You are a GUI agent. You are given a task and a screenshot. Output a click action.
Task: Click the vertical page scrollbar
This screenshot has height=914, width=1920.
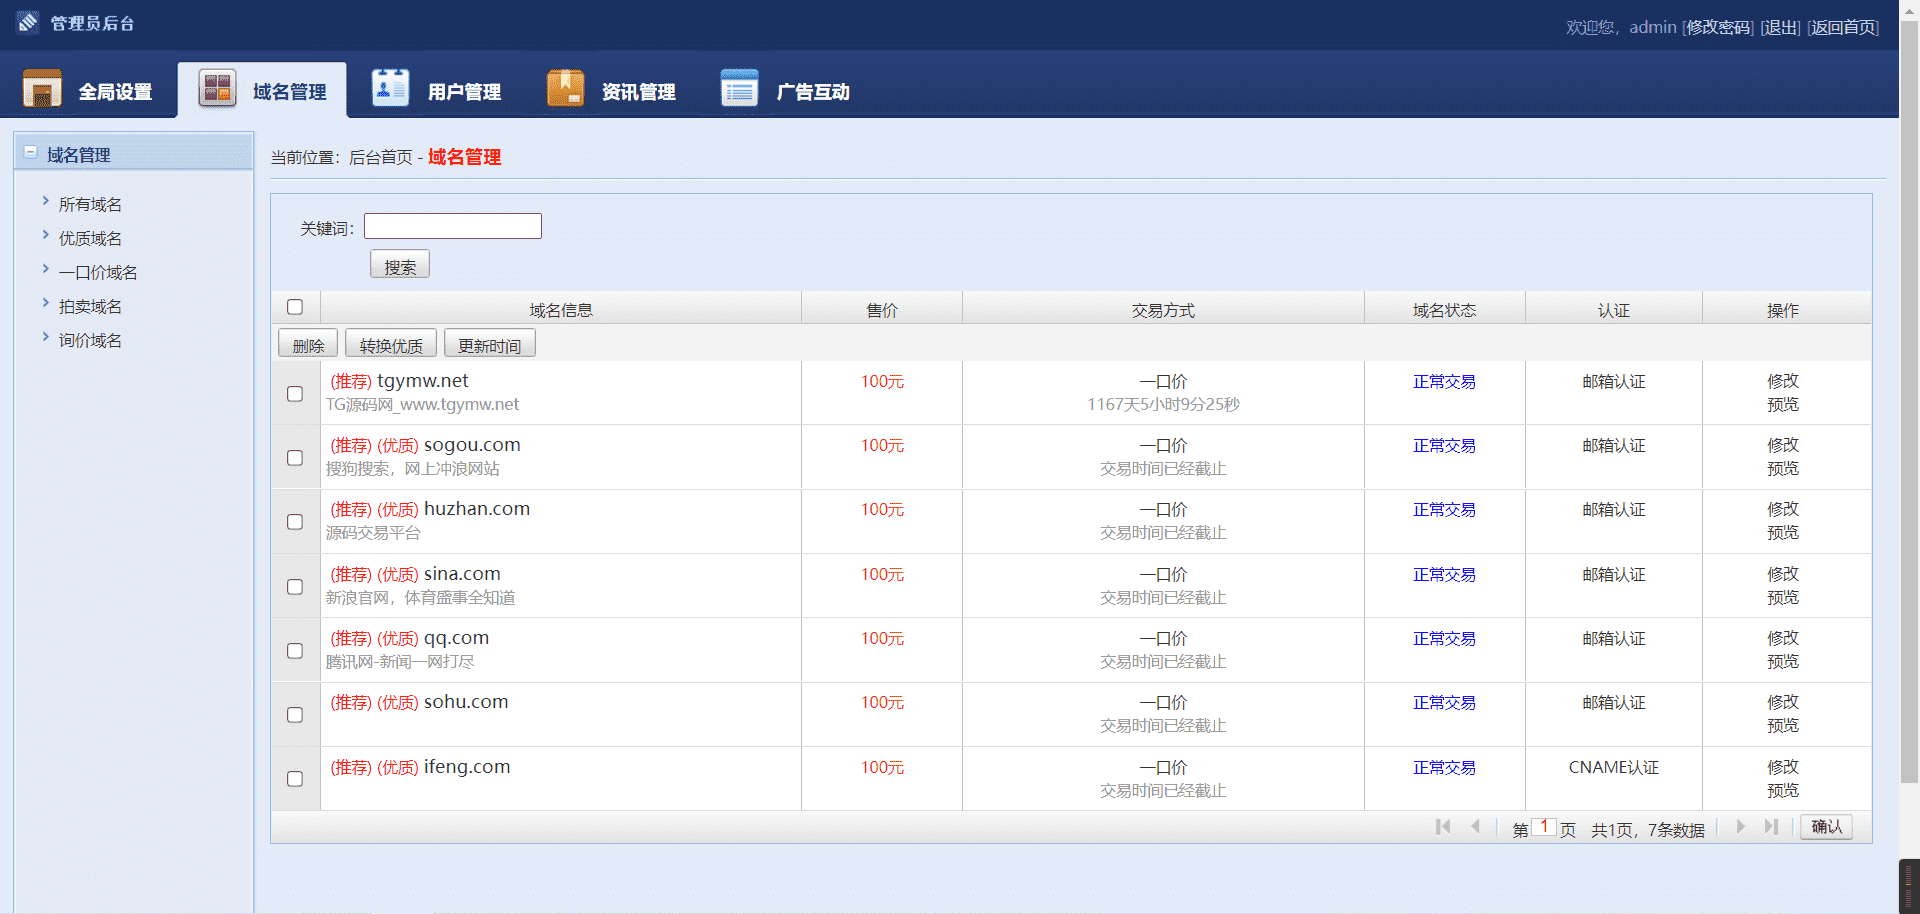(x=1909, y=400)
